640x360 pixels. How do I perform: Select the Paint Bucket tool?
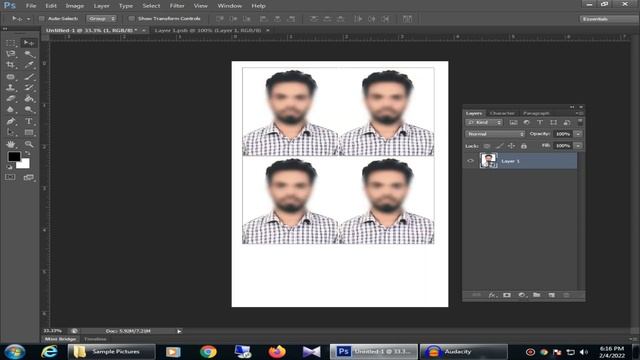click(29, 99)
